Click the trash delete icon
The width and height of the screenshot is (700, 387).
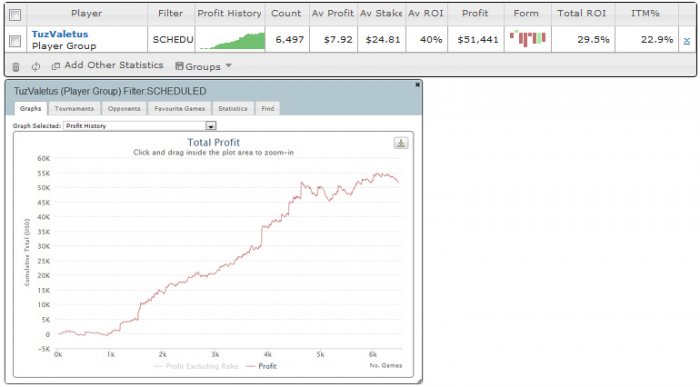(16, 67)
